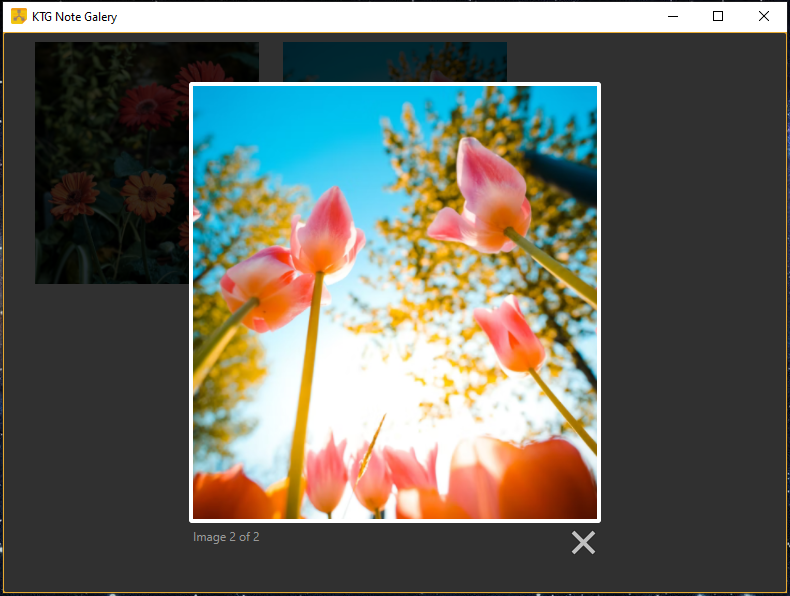Click the second thumbnail peeking above the lightbox
This screenshot has width=790, height=596.
(x=394, y=61)
